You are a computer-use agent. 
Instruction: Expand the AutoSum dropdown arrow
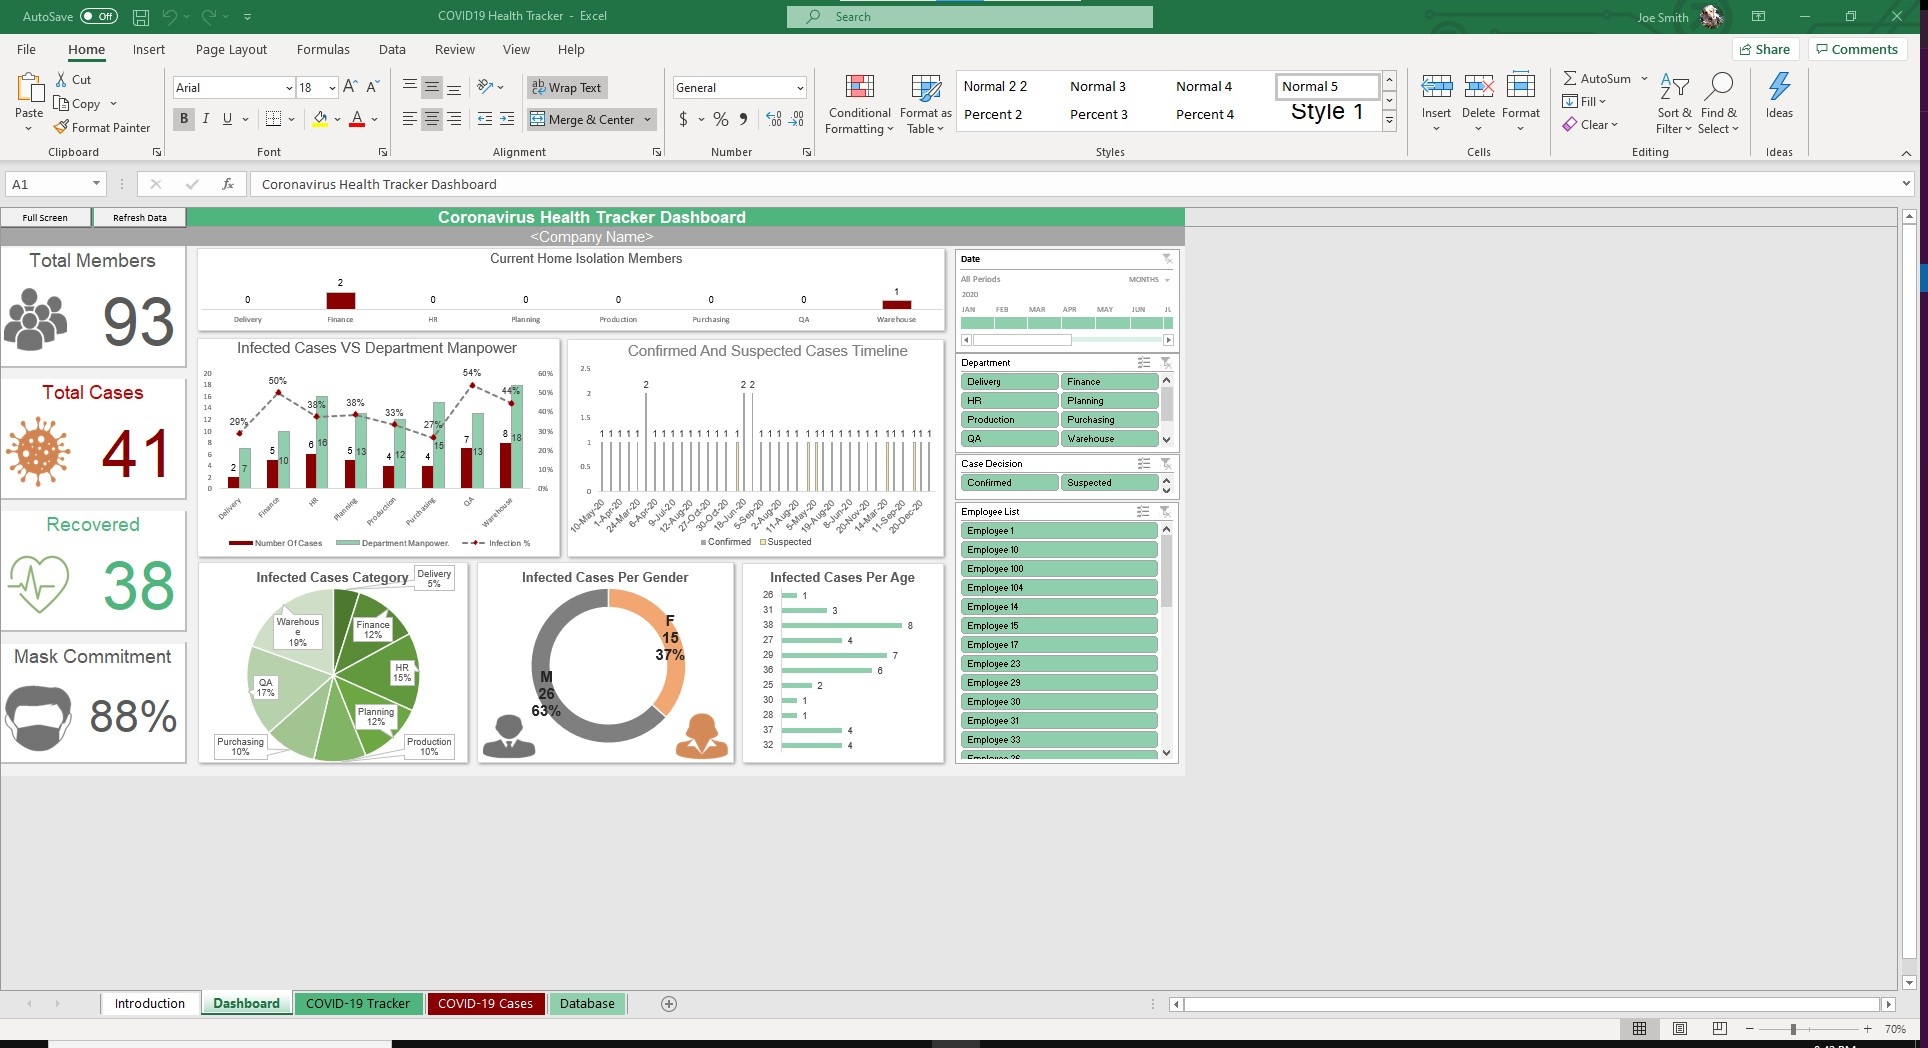pos(1644,78)
